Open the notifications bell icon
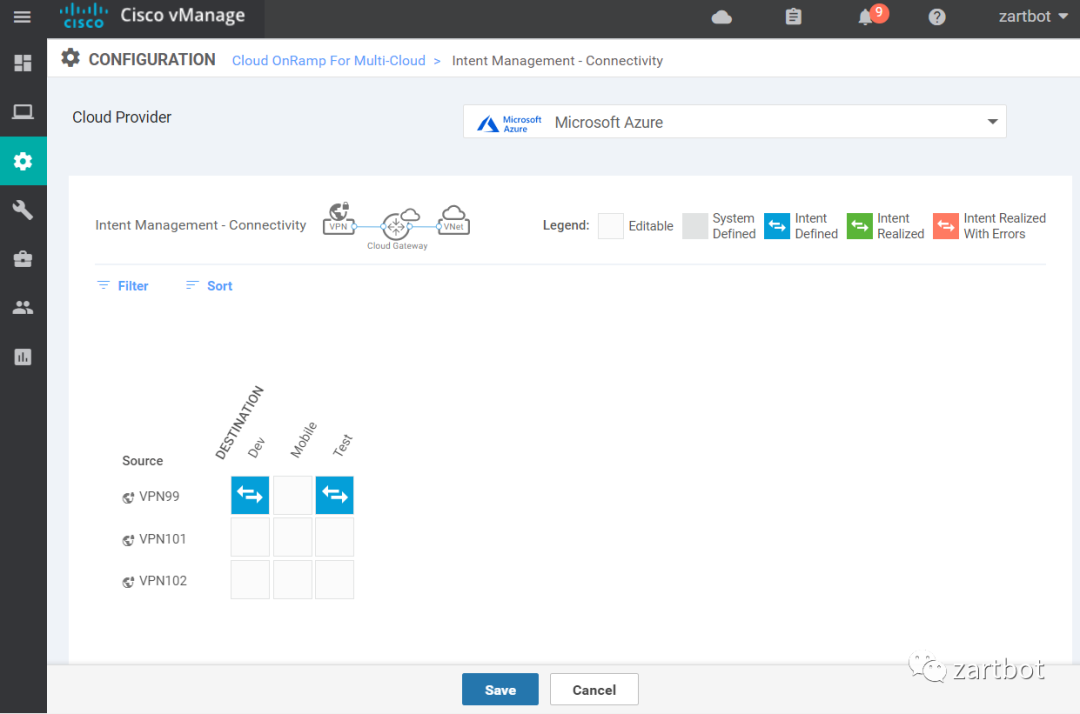Screen dimensions: 1080x714 click(866, 17)
